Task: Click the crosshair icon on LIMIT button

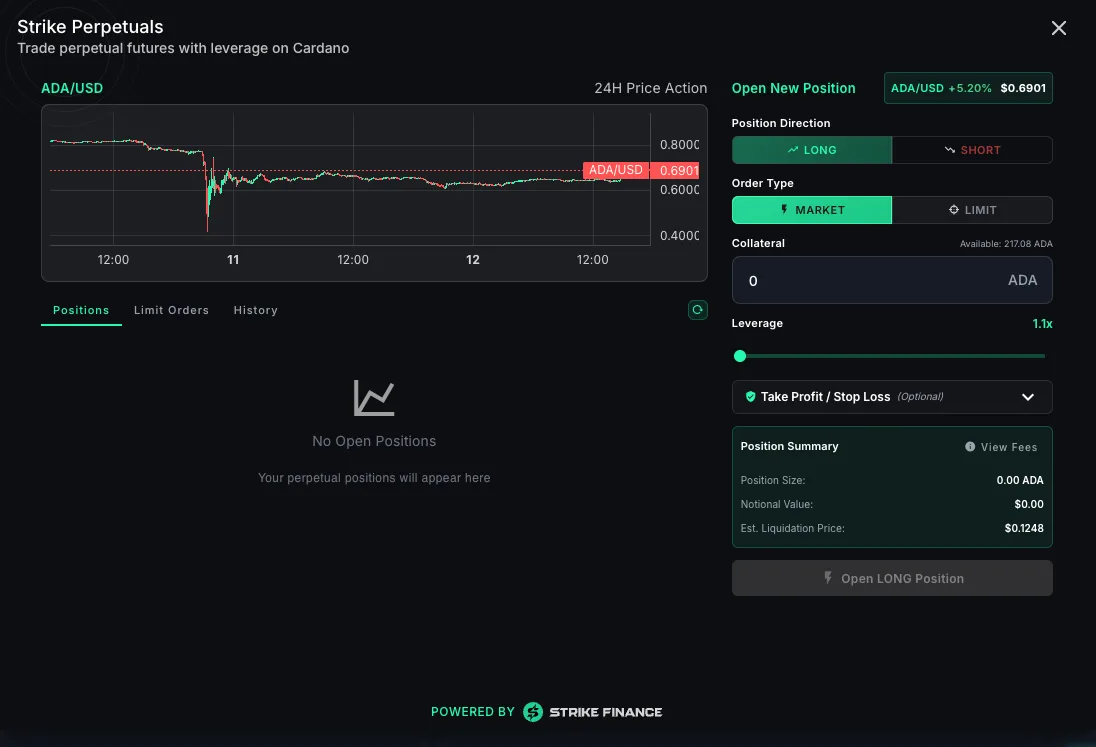Action: point(953,210)
